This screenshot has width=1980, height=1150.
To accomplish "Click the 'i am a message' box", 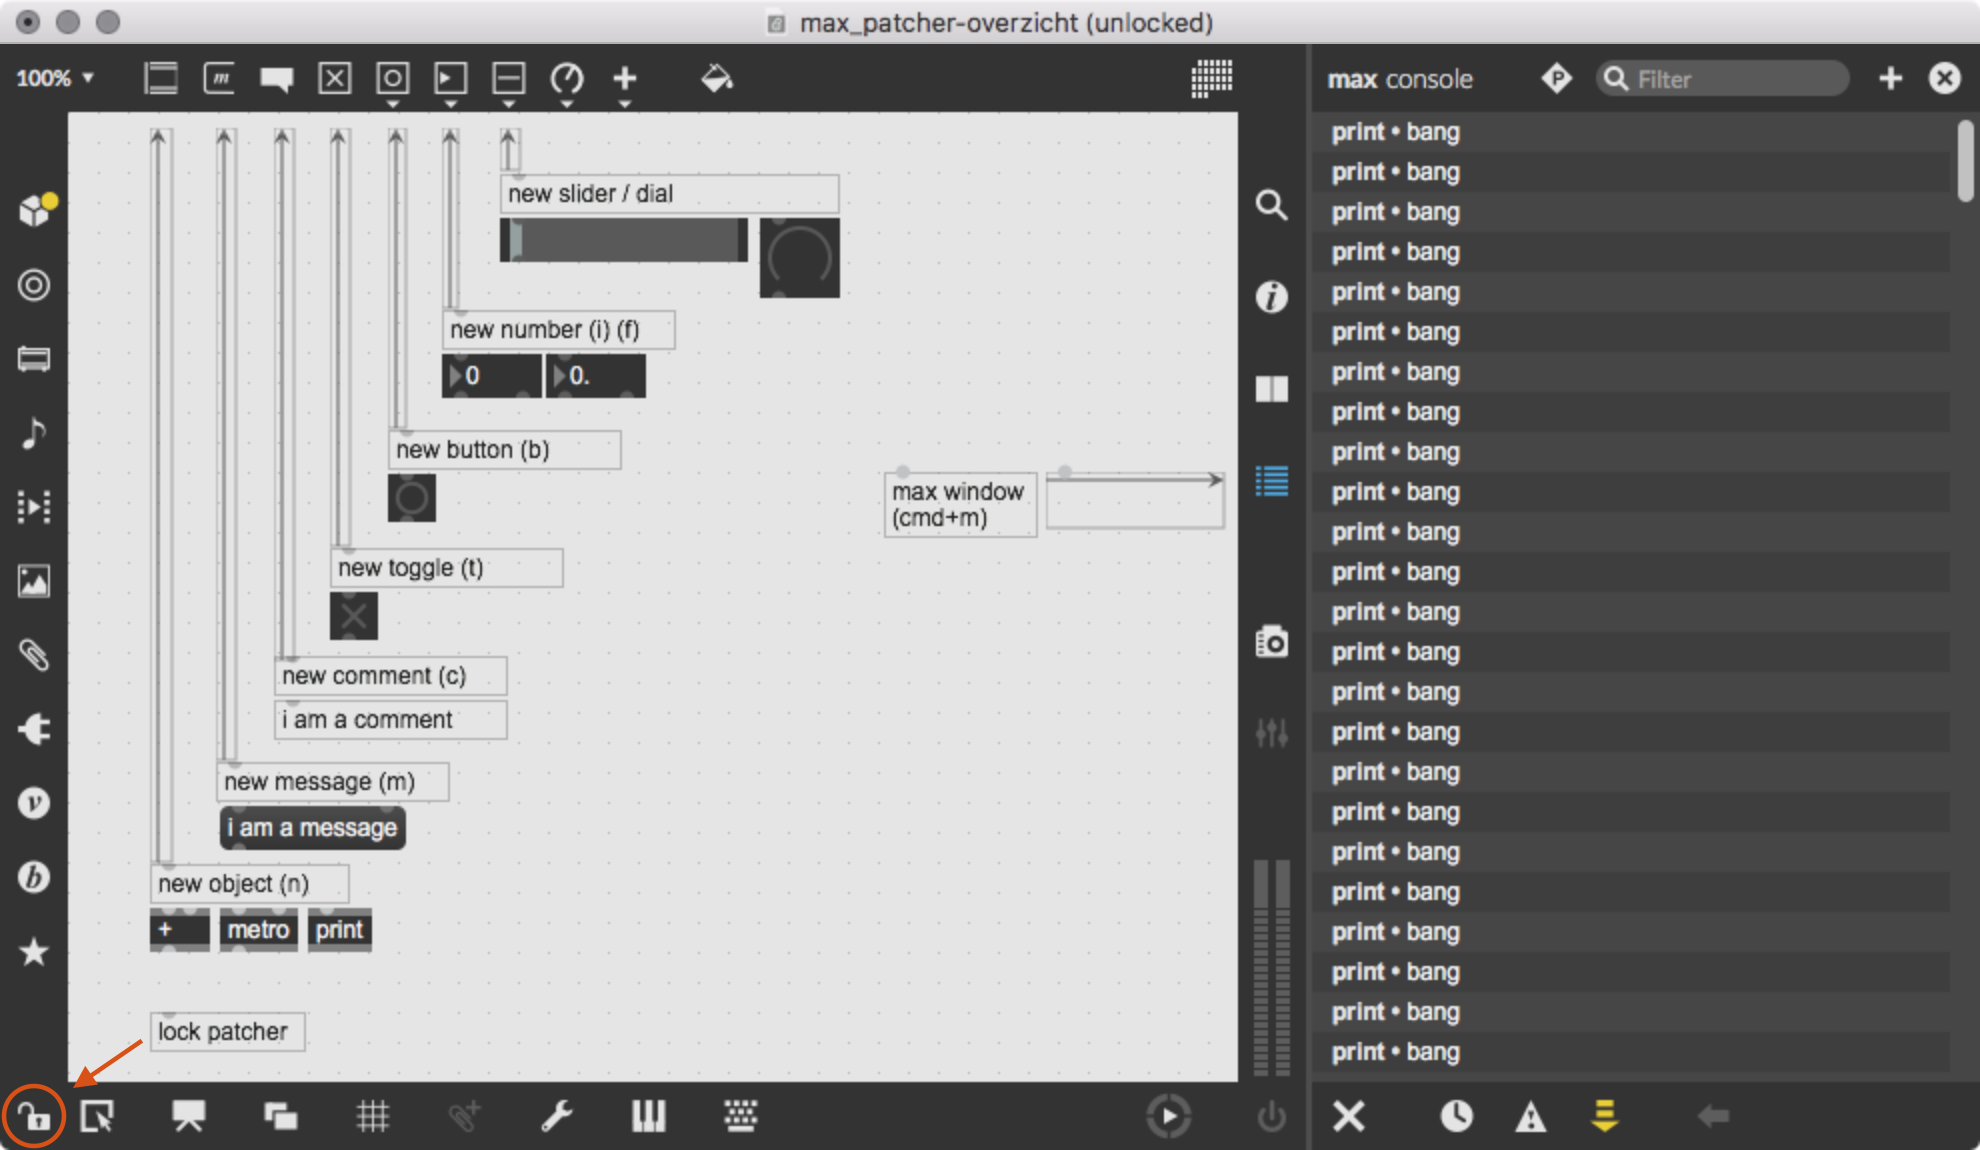I will [312, 828].
